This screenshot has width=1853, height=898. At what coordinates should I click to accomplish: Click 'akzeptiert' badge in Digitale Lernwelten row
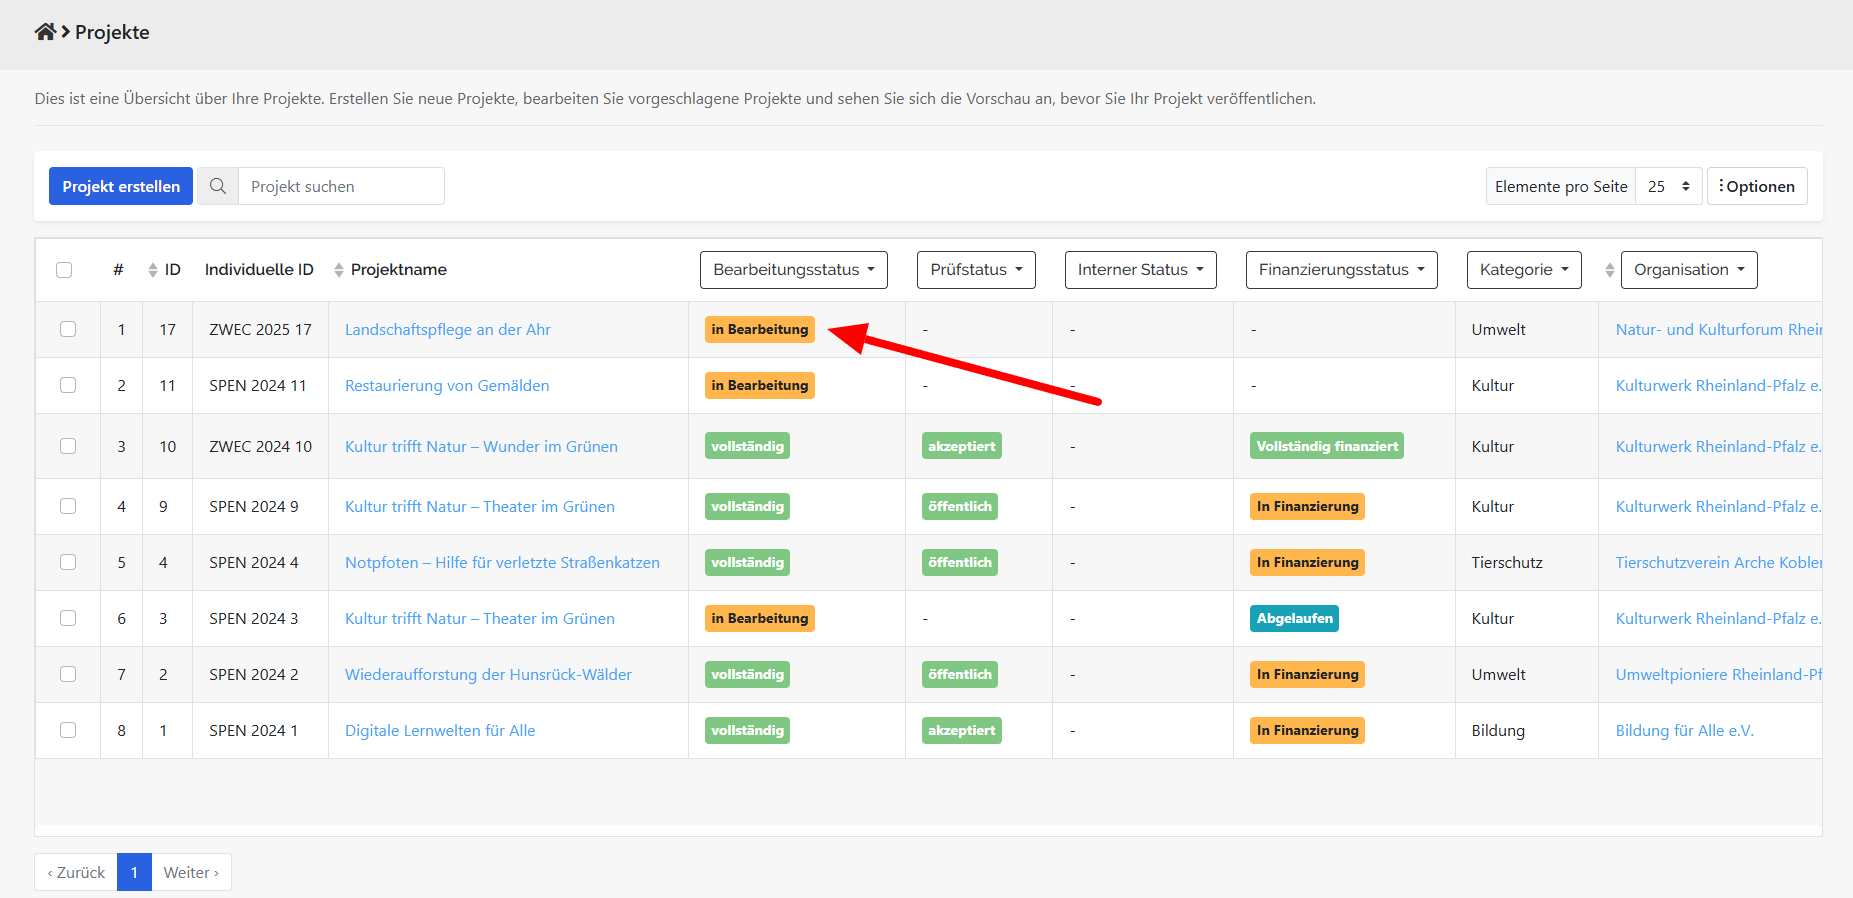coord(961,731)
